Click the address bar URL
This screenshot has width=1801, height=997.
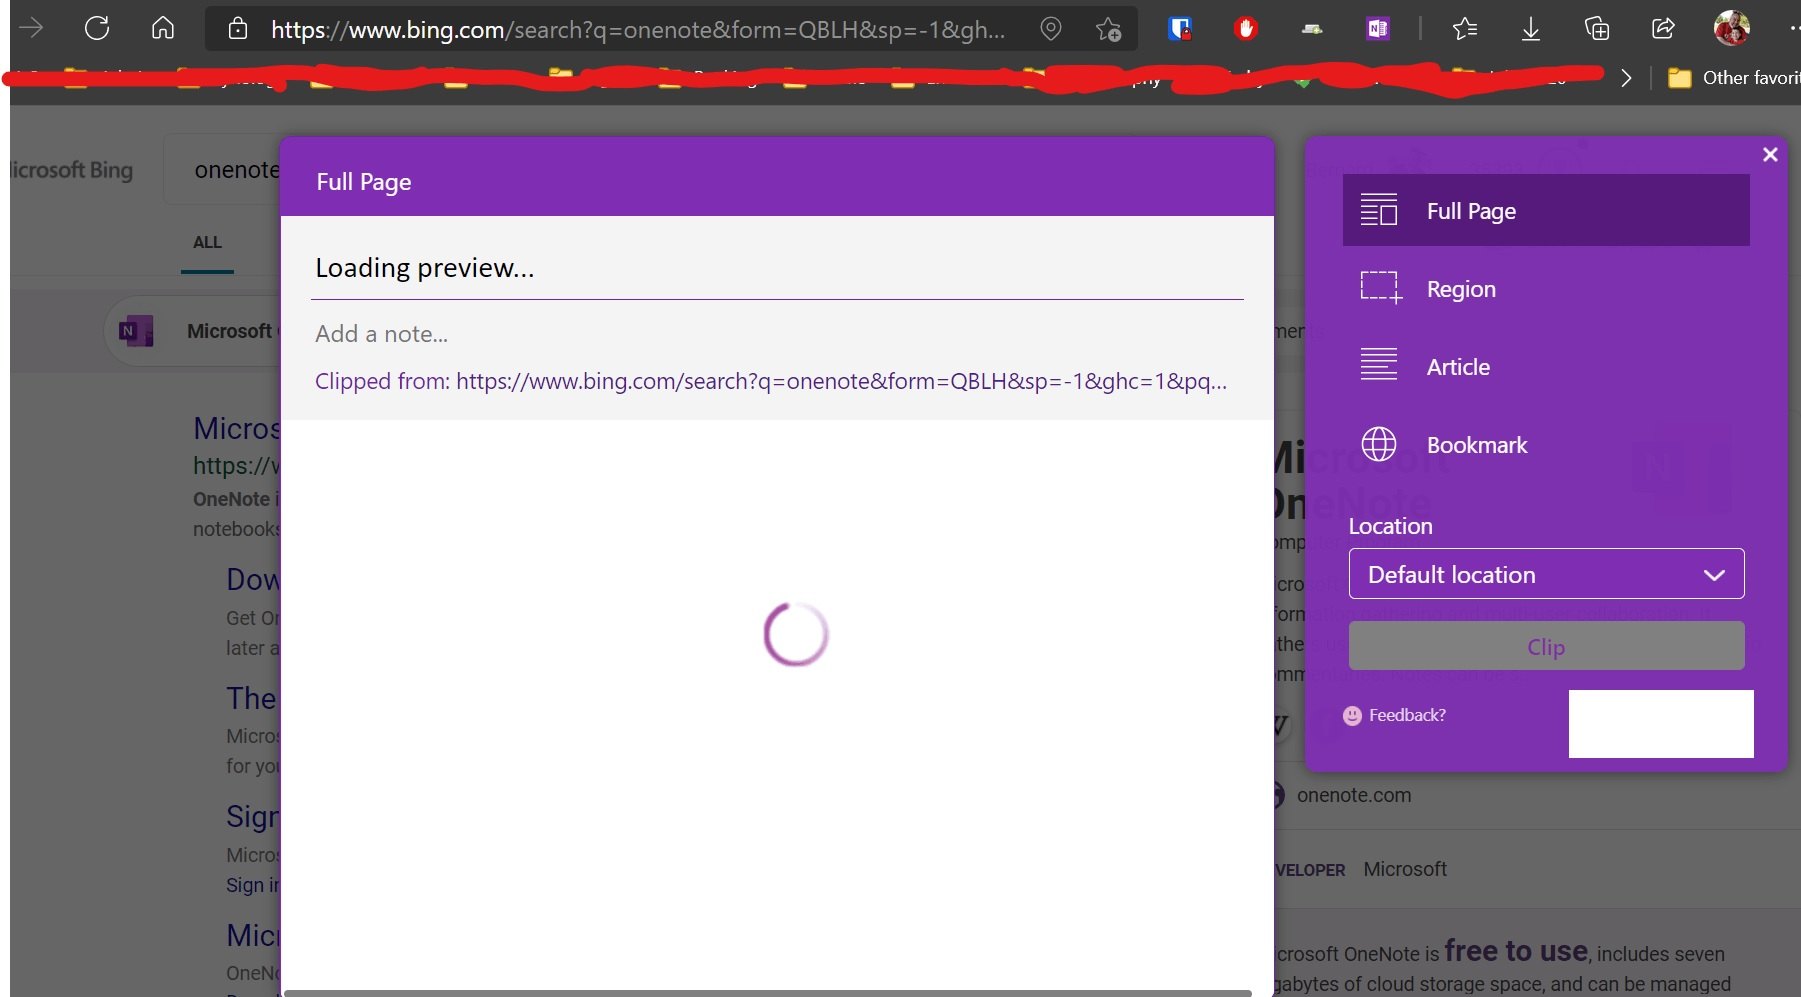click(x=638, y=30)
